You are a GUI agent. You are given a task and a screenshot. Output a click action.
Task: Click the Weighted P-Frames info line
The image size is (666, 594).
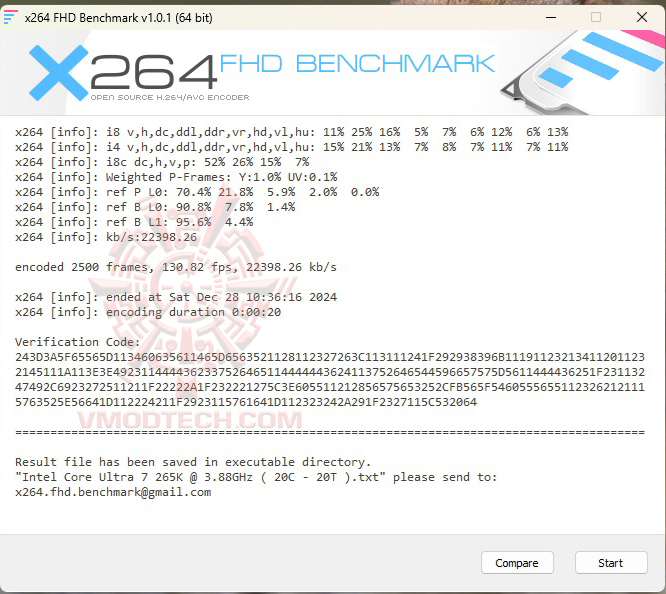pyautogui.click(x=176, y=177)
